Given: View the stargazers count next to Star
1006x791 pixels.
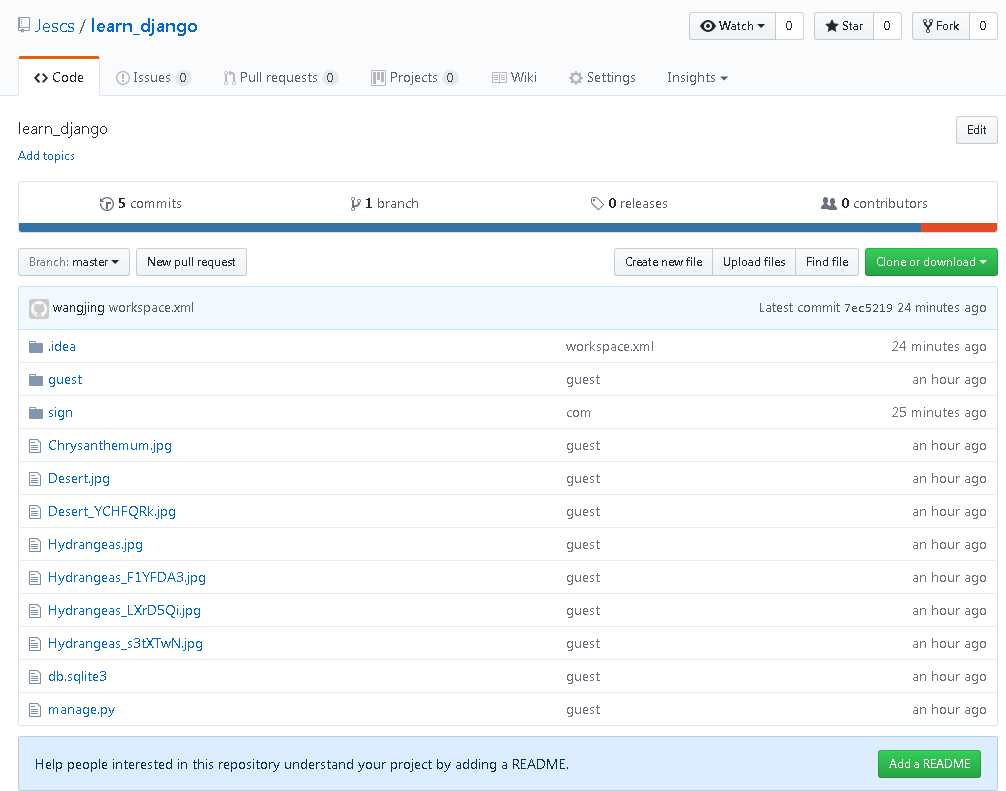Looking at the screenshot, I should [887, 26].
